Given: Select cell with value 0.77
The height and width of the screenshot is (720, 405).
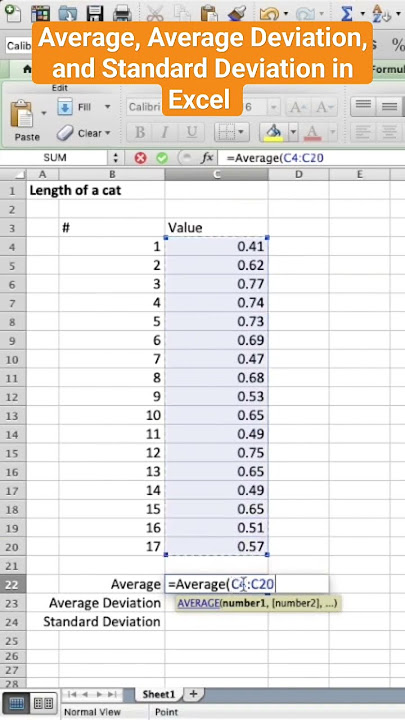Looking at the screenshot, I should pyautogui.click(x=217, y=284).
